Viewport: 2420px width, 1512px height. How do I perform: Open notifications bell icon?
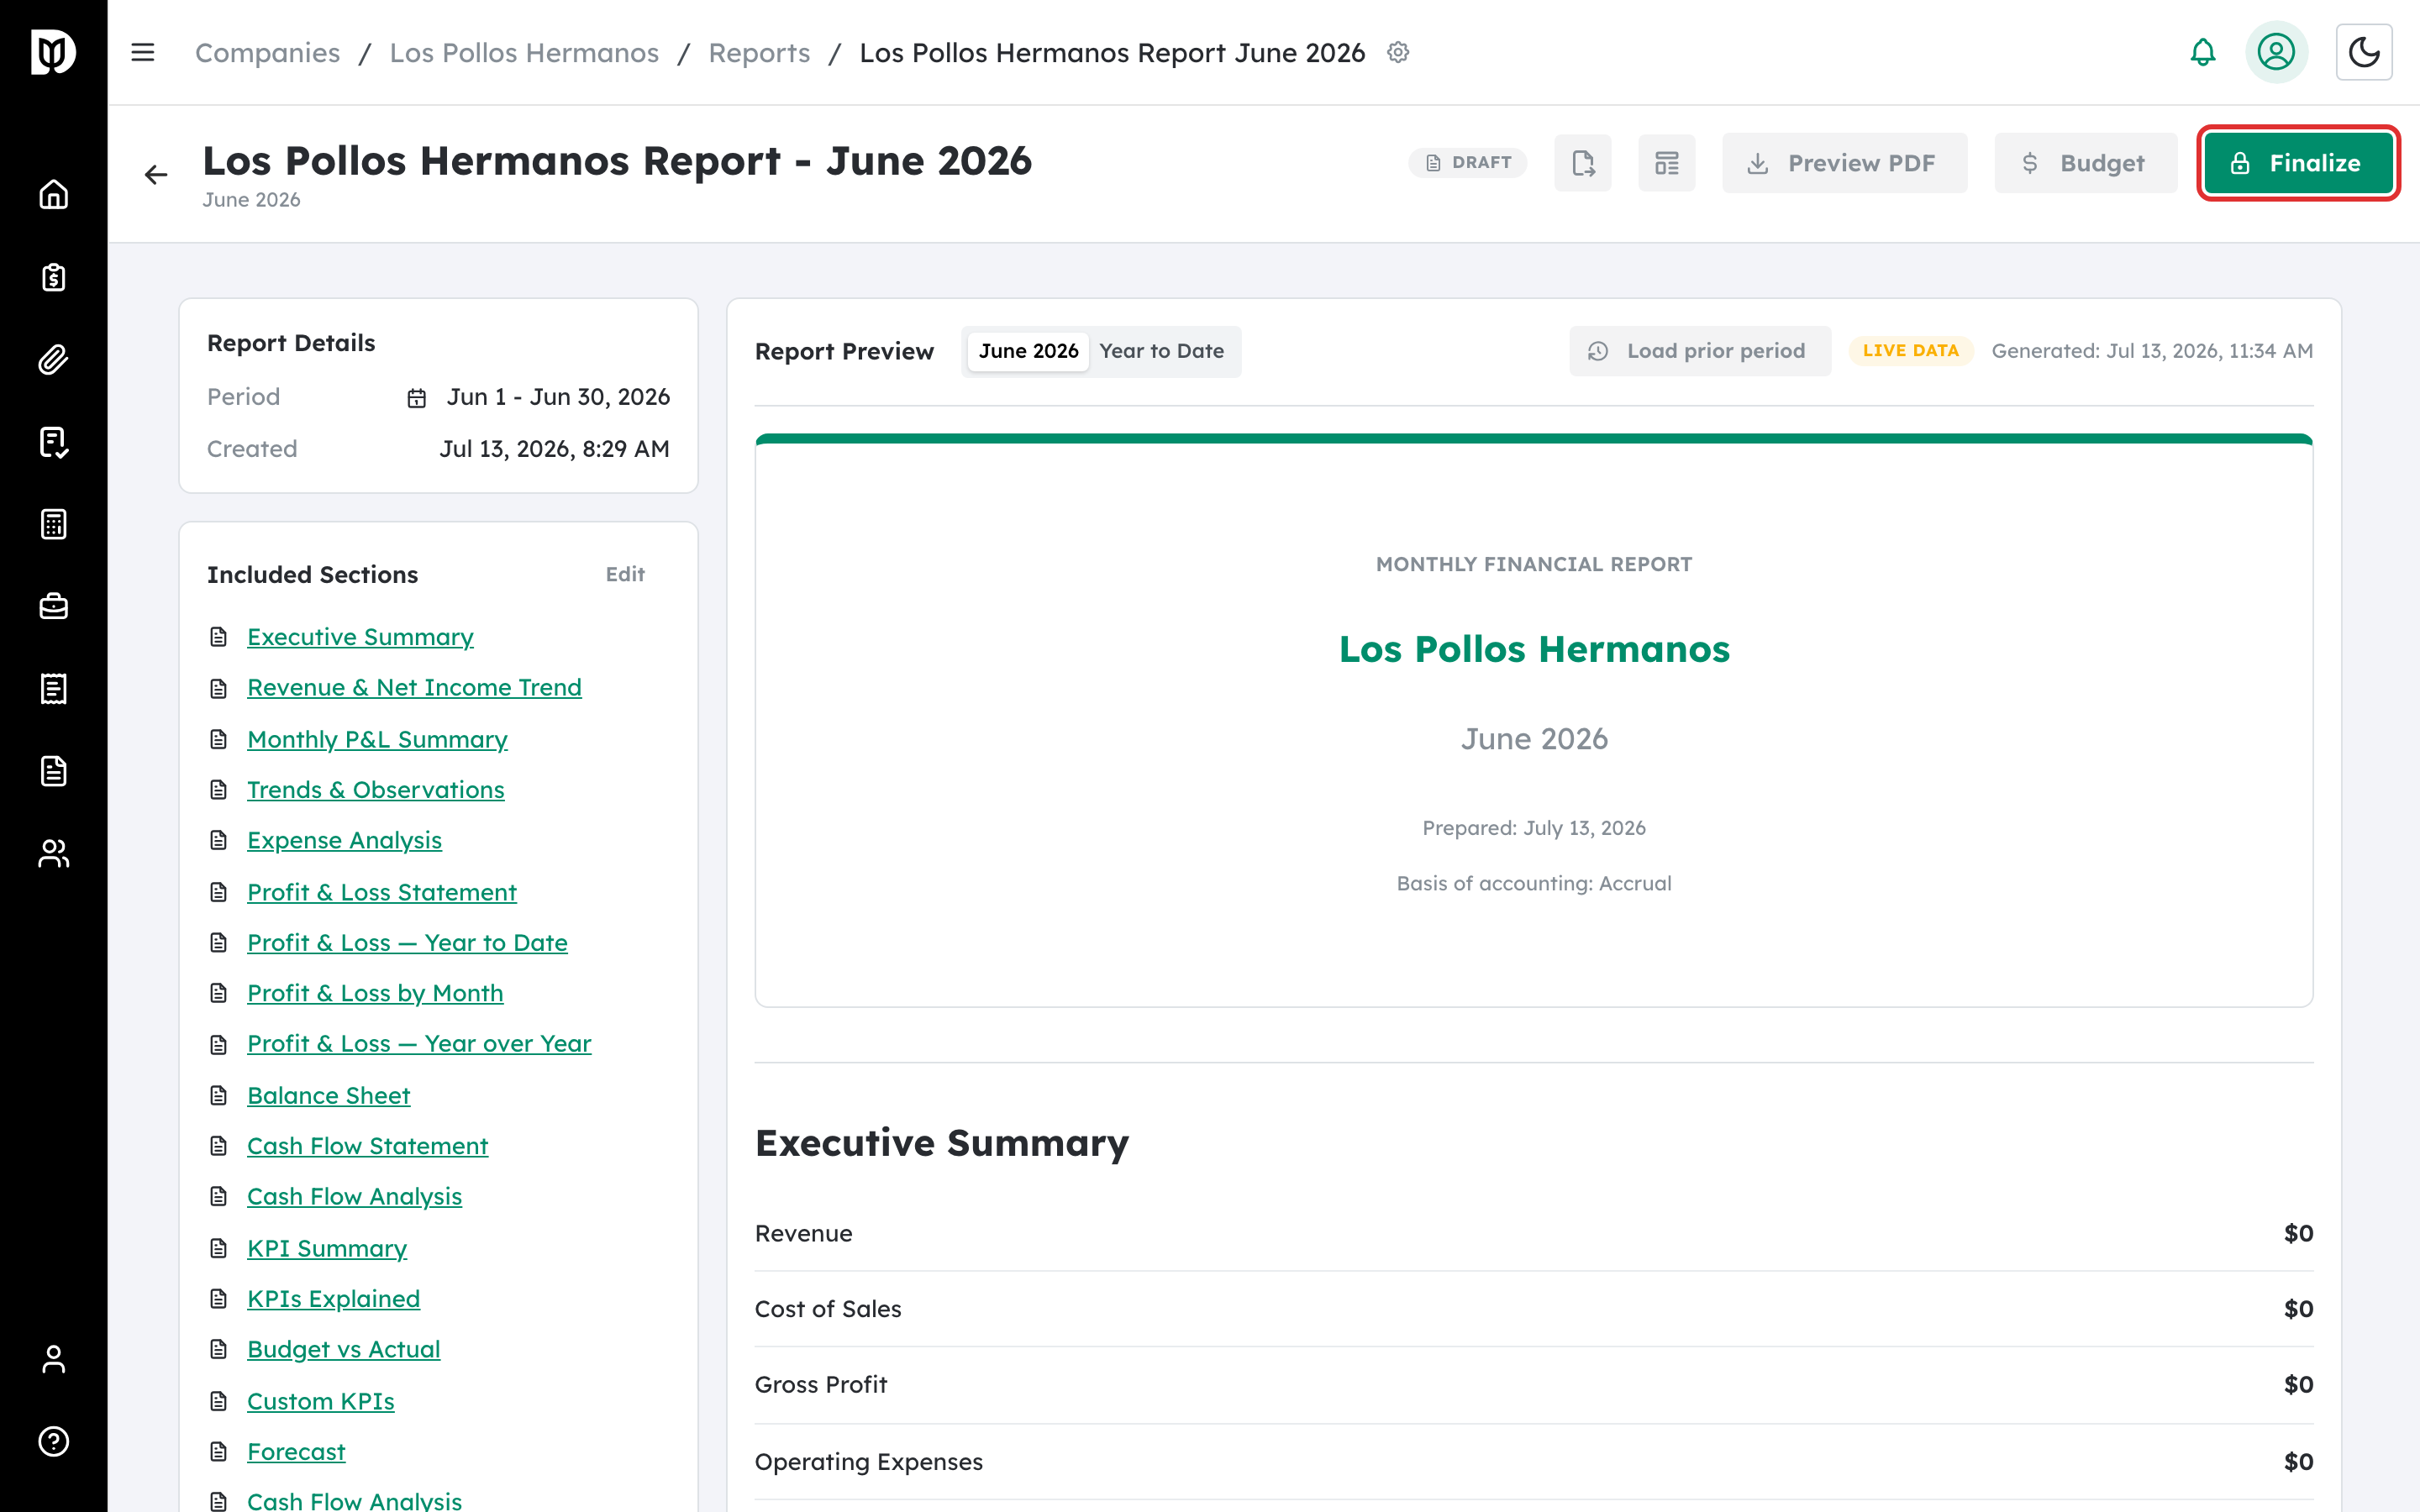coord(2203,52)
